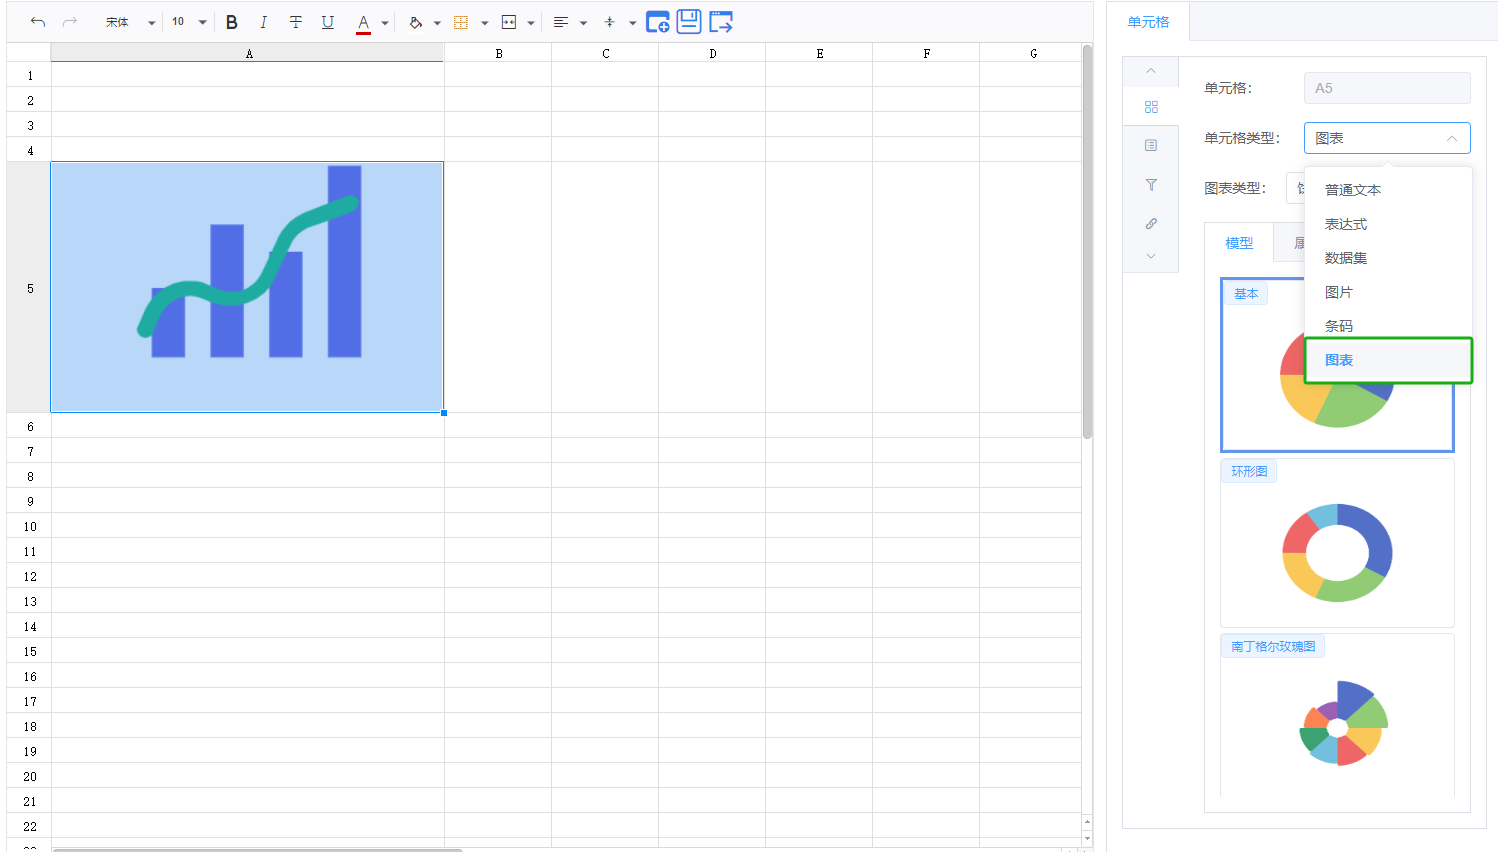Select row 1 header
This screenshot has height=852, width=1498.
pos(29,75)
